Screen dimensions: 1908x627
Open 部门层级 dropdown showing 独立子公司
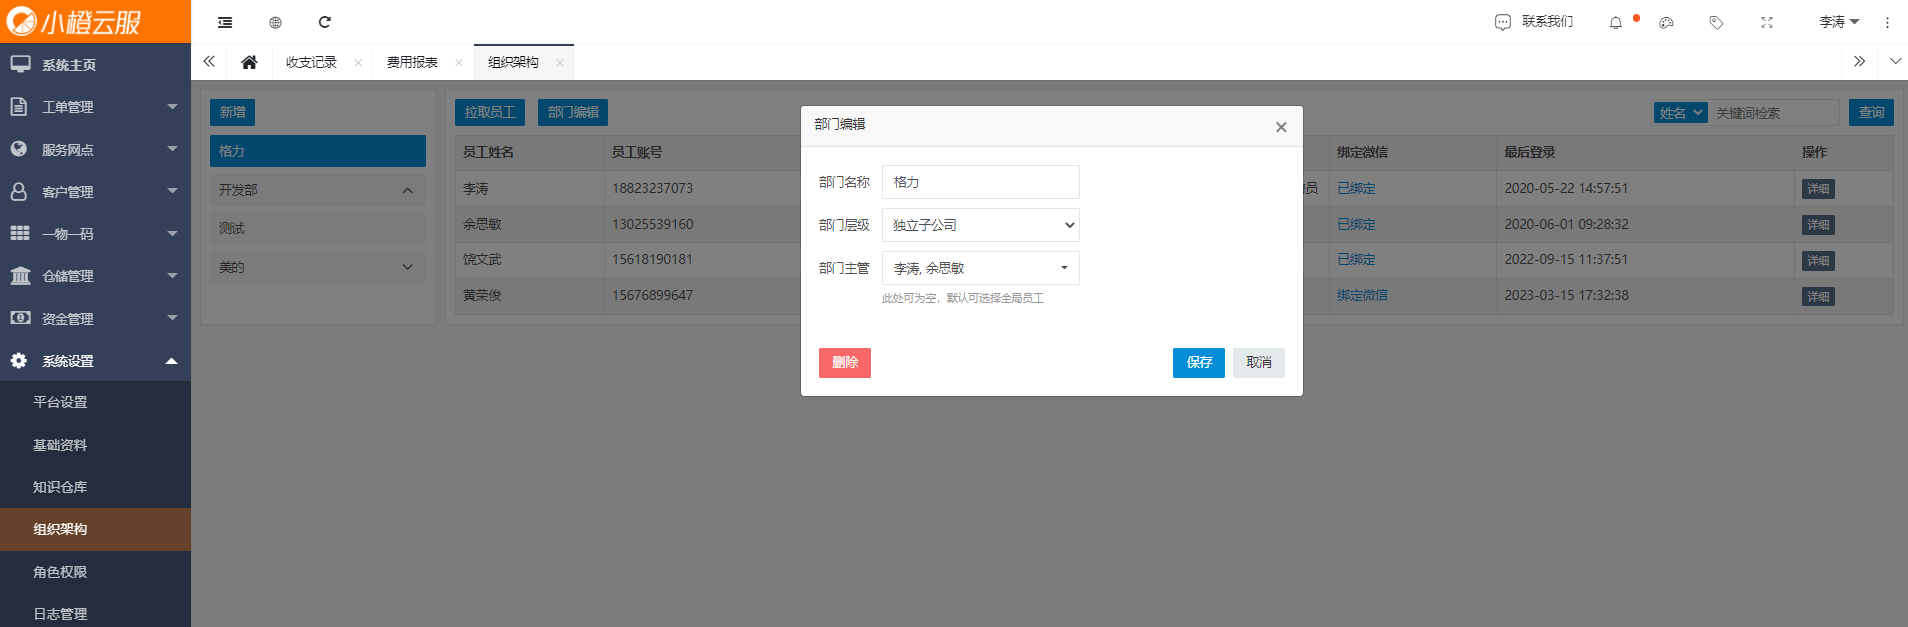click(980, 225)
